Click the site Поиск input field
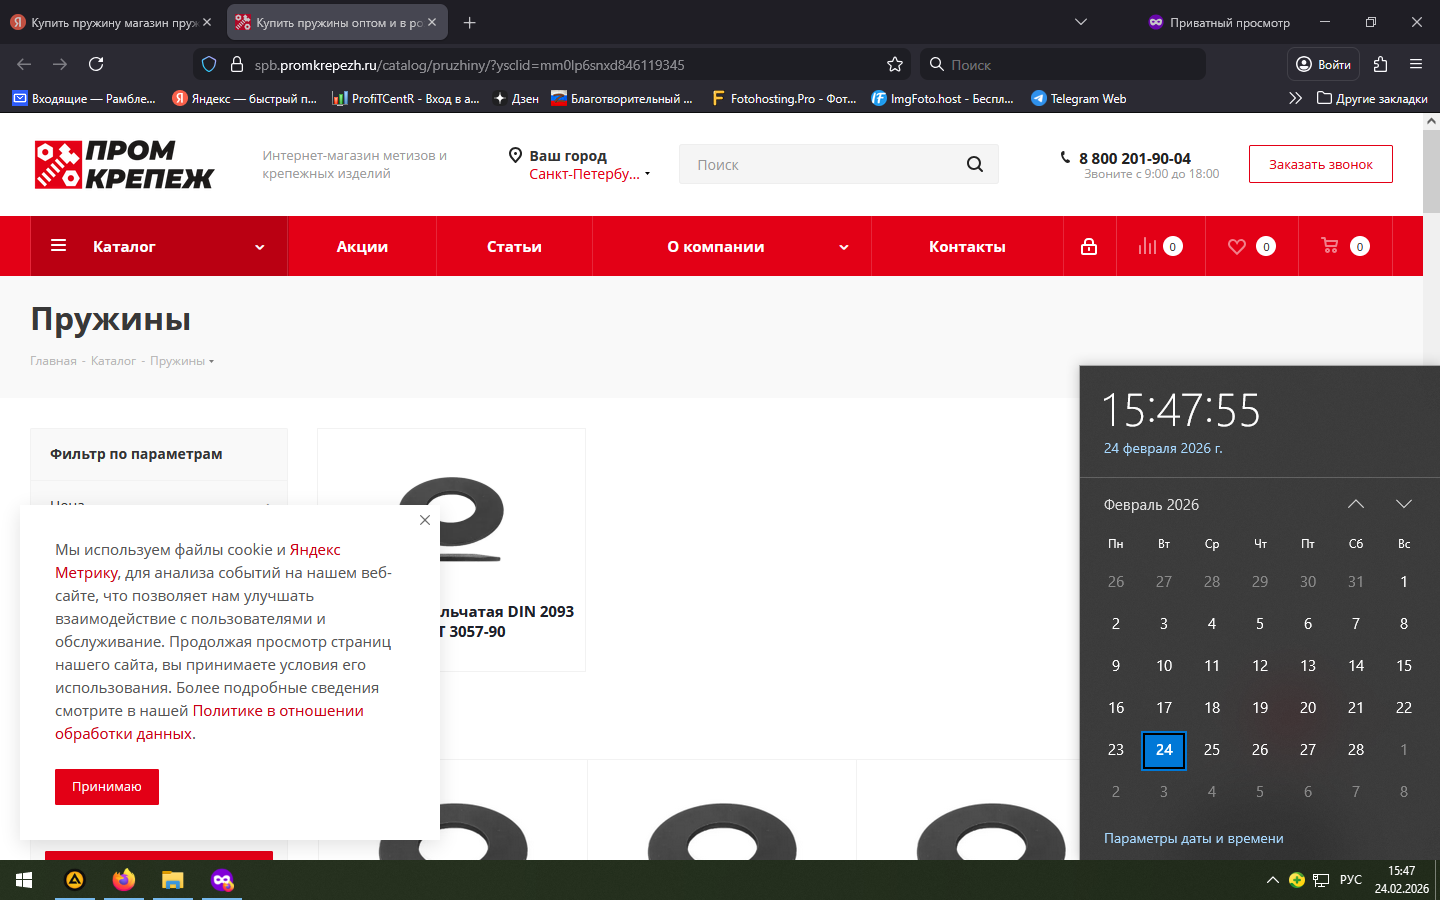 [820, 165]
